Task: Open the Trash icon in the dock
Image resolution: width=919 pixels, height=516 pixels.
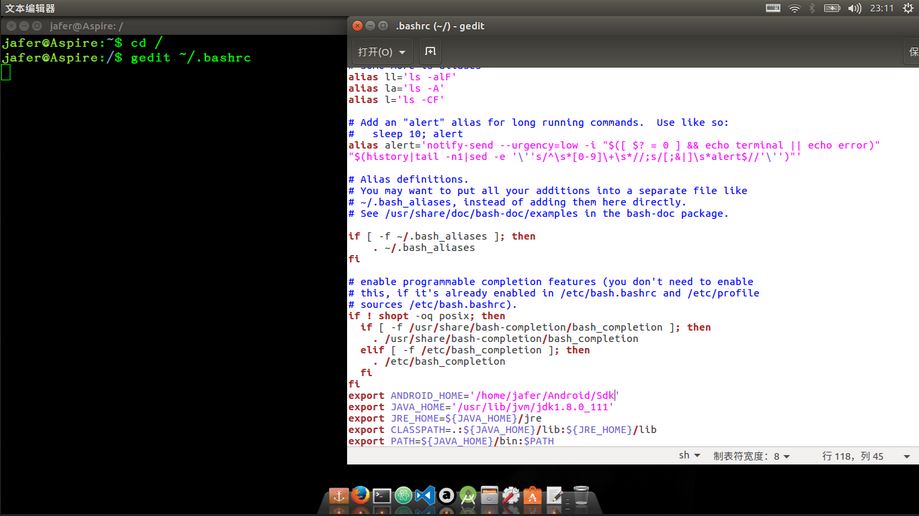Action: click(x=581, y=496)
